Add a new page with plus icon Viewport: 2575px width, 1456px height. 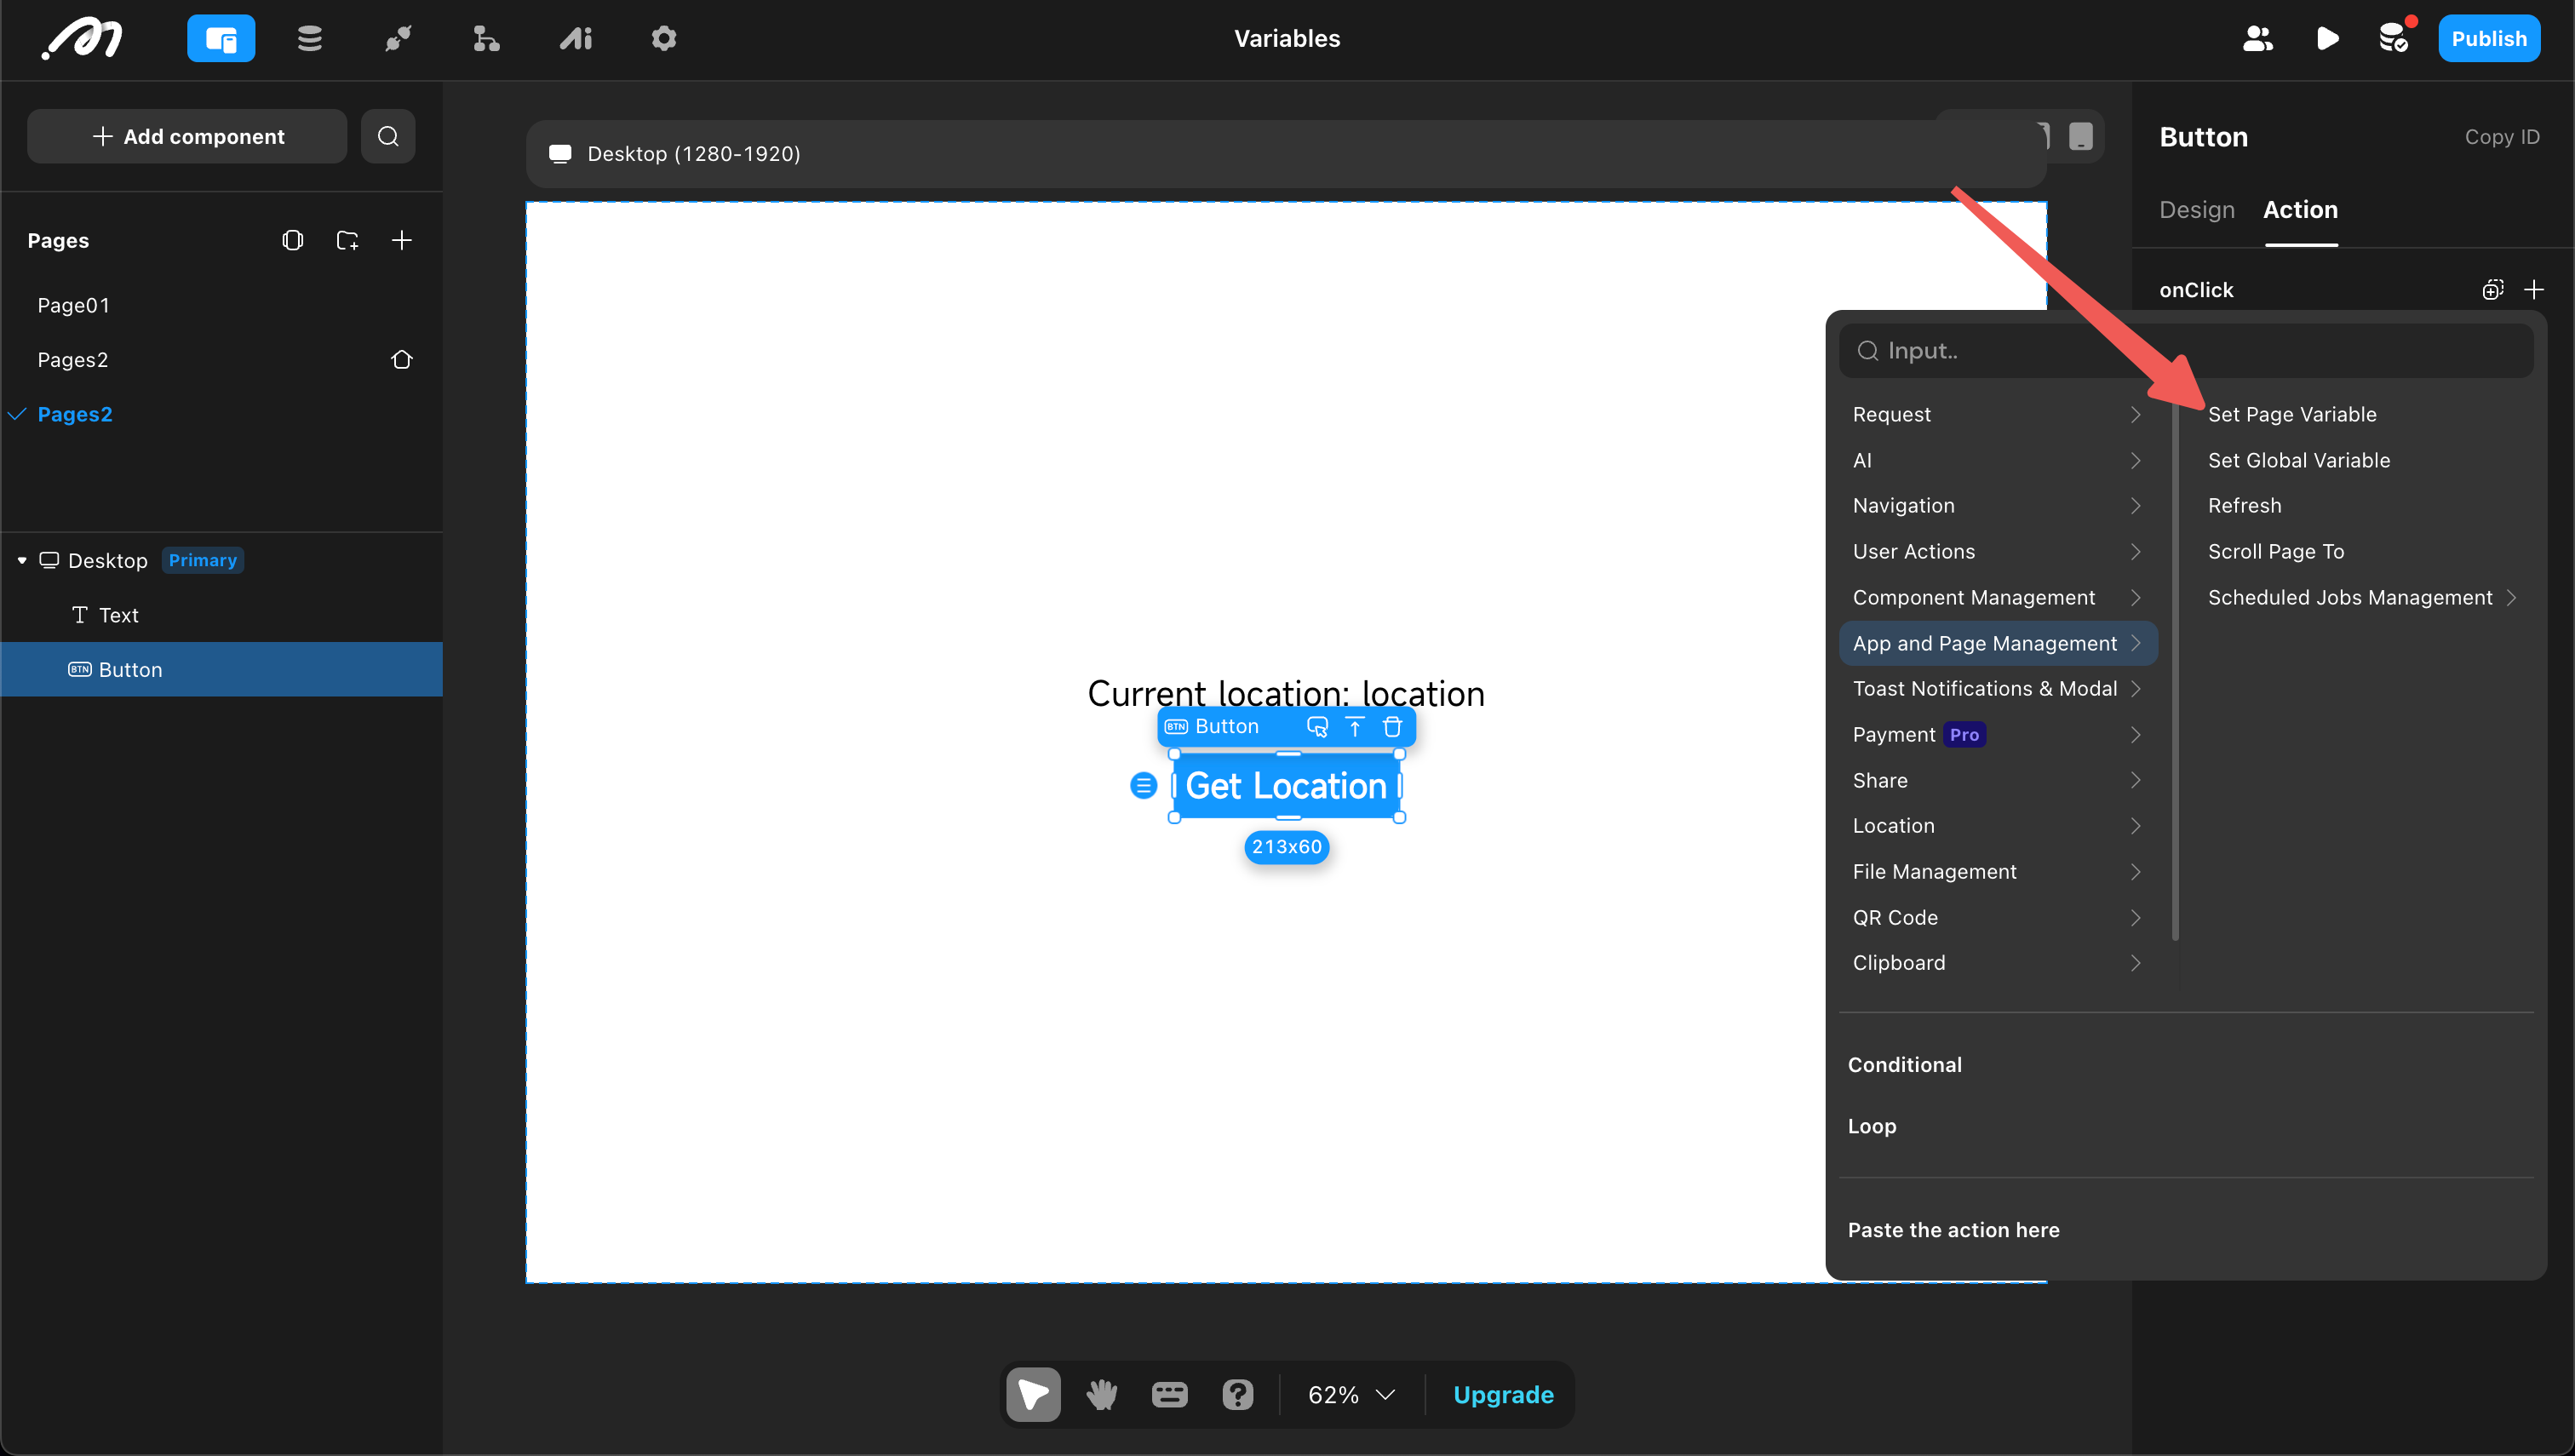click(402, 240)
